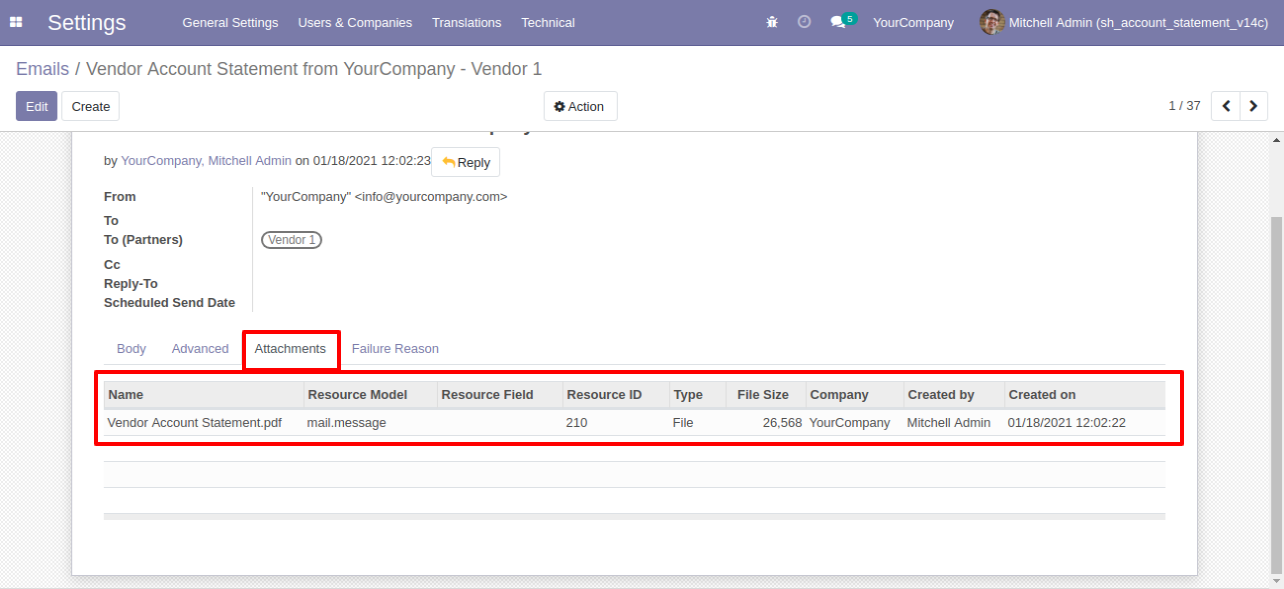Image resolution: width=1284 pixels, height=589 pixels.
Task: Click the vertical page scrollbar
Action: tap(1276, 397)
